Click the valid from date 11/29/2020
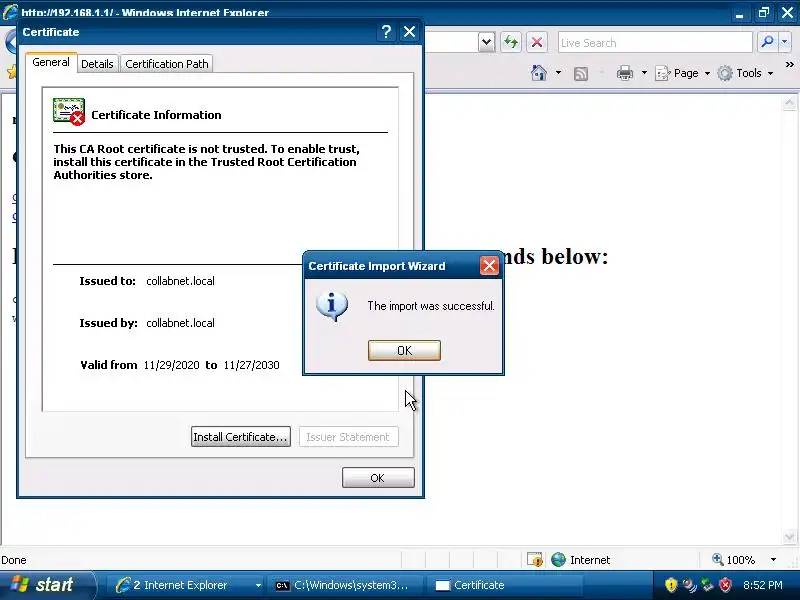The width and height of the screenshot is (800, 600). [x=171, y=365]
